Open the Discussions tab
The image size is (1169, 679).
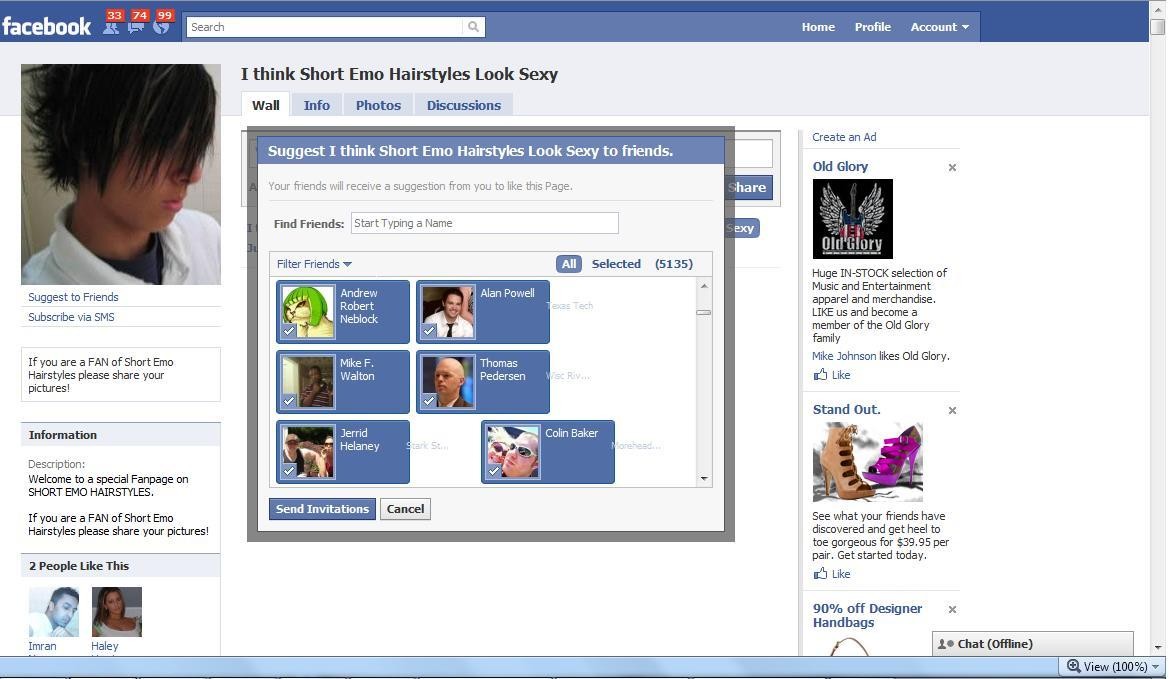tap(463, 105)
